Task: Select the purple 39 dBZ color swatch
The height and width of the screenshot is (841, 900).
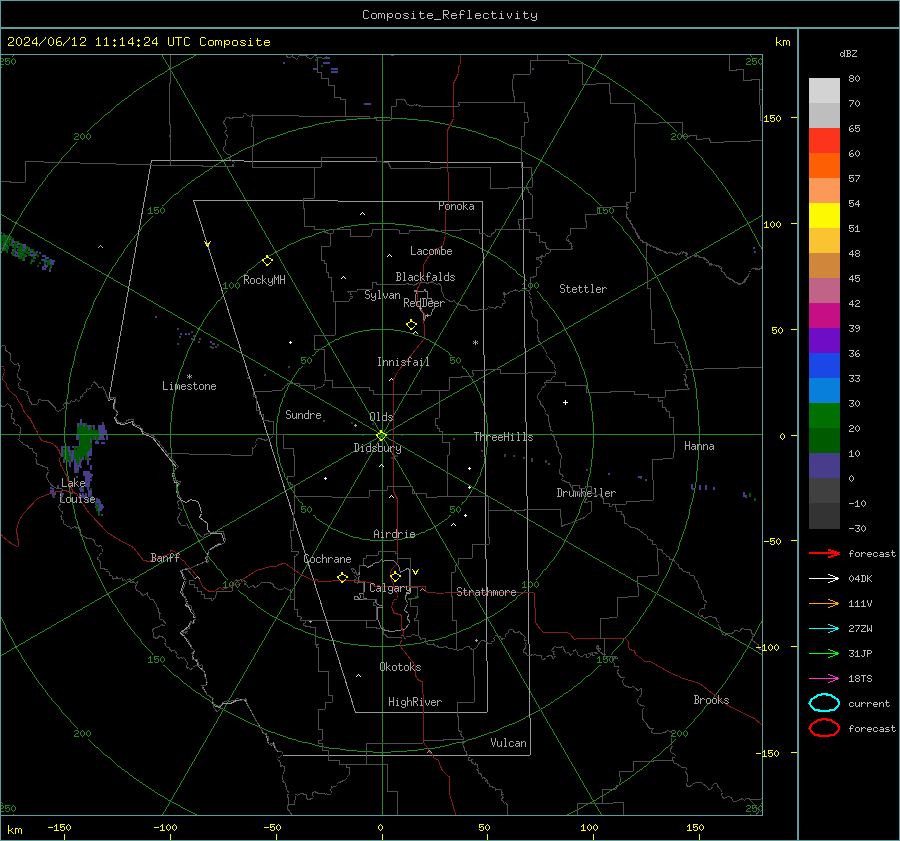Action: [824, 340]
